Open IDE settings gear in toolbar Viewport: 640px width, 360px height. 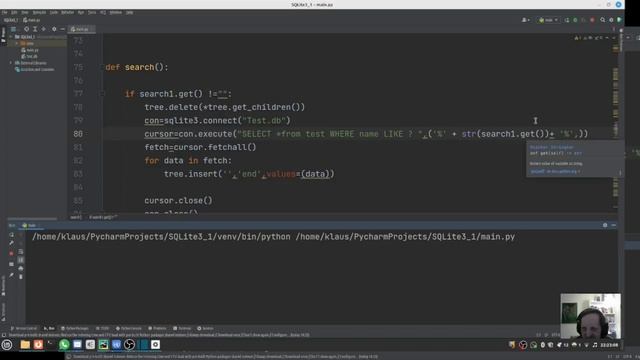click(x=611, y=20)
